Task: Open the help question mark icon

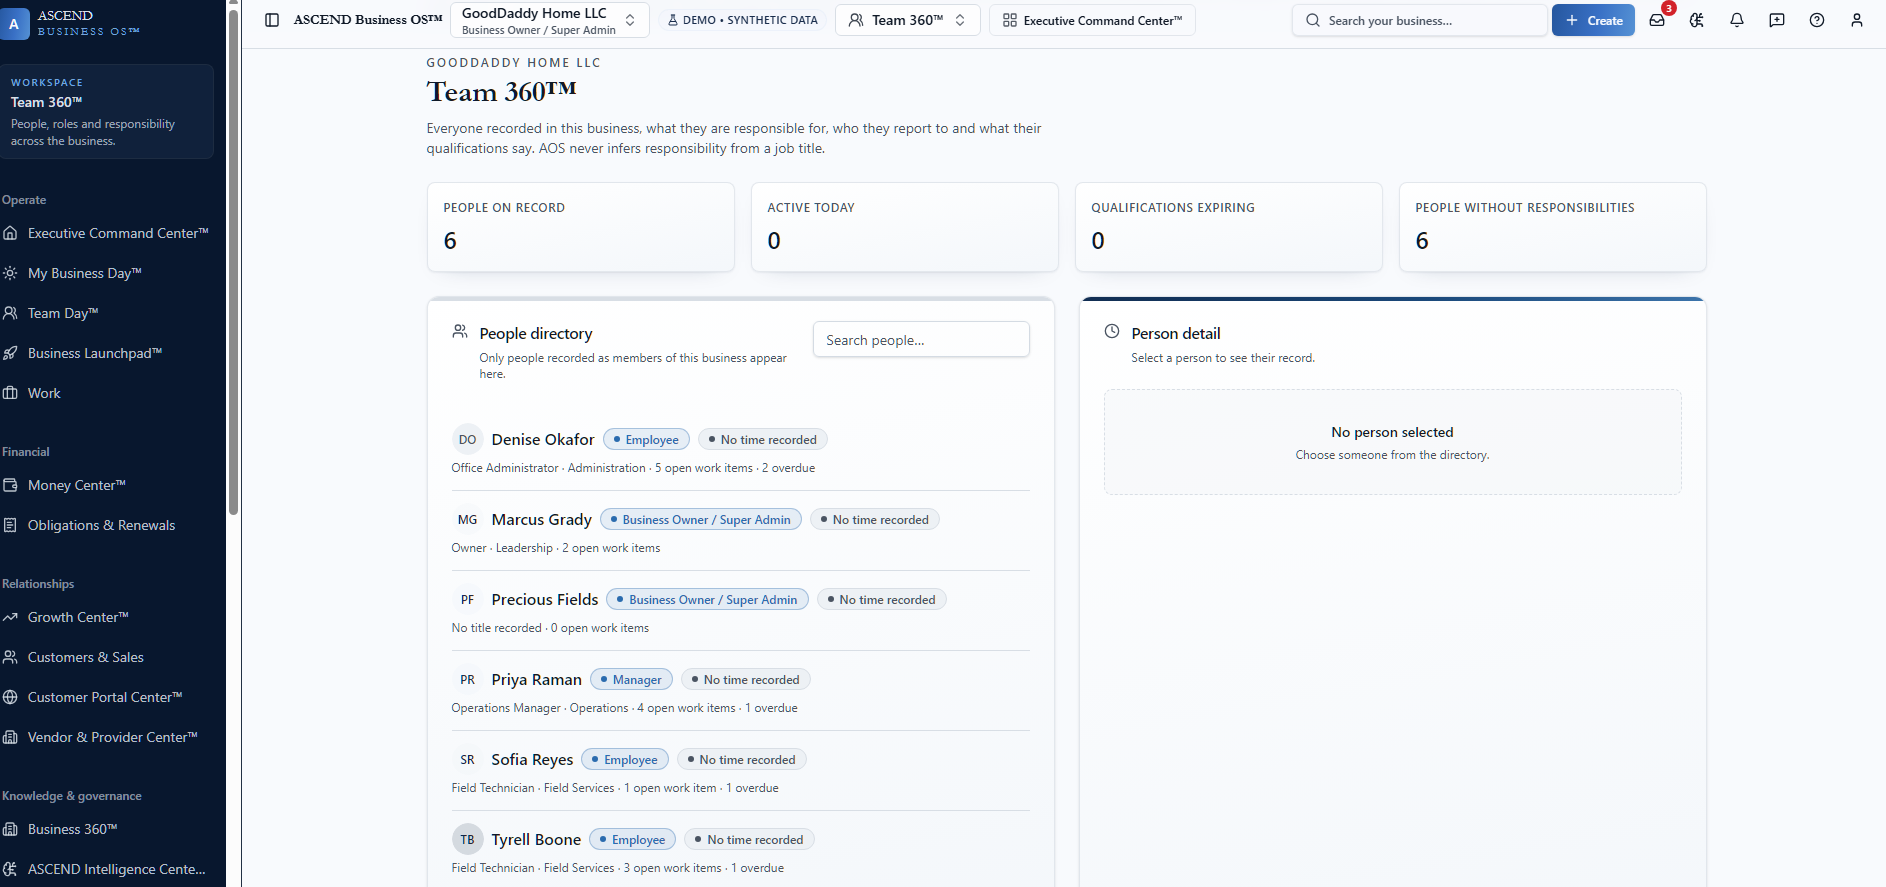Action: click(x=1817, y=20)
